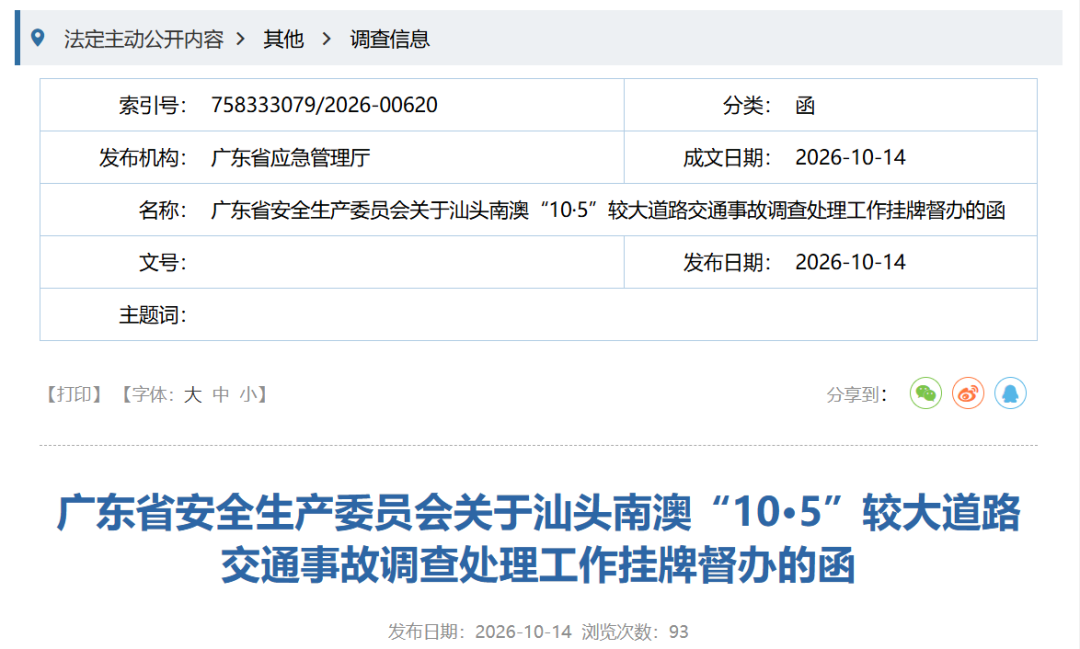
Task: Click the 分类 value 函
Action: 805,105
